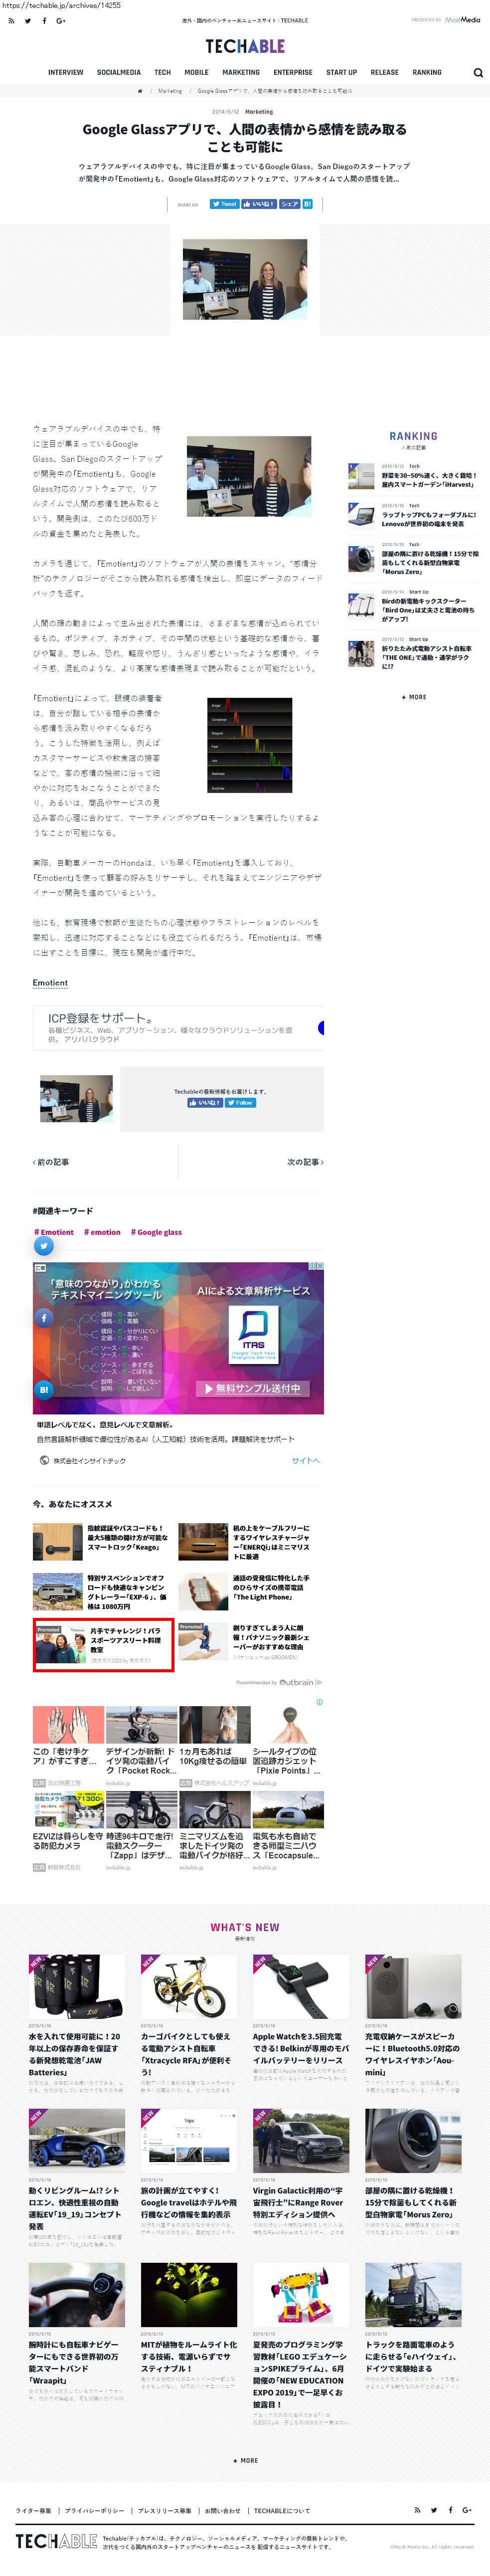Open the Keago smart lock recommended article
Image resolution: width=490 pixels, height=2576 pixels.
click(127, 1537)
